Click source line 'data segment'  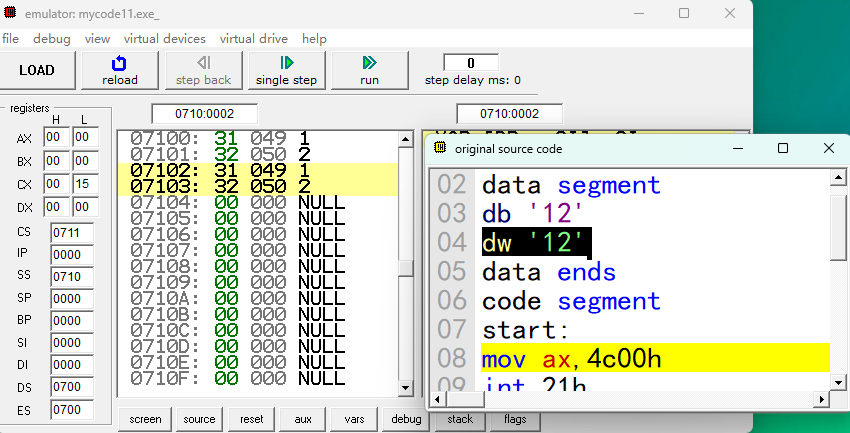coord(571,185)
